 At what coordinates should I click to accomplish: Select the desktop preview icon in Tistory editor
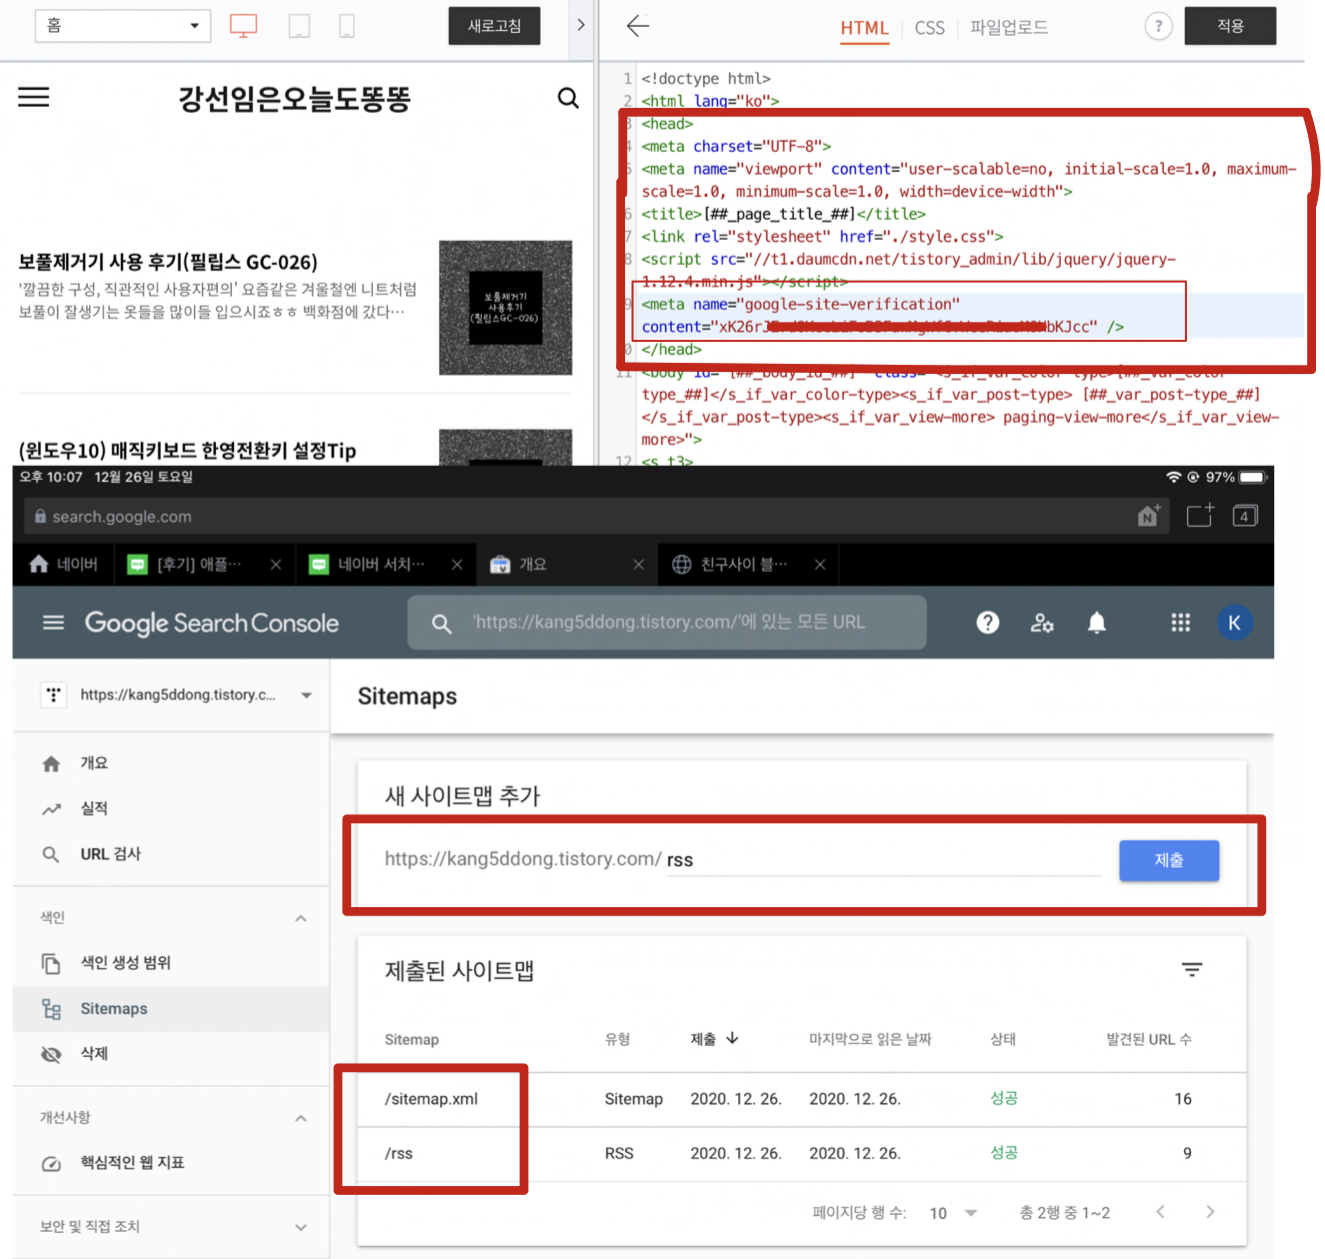[243, 26]
